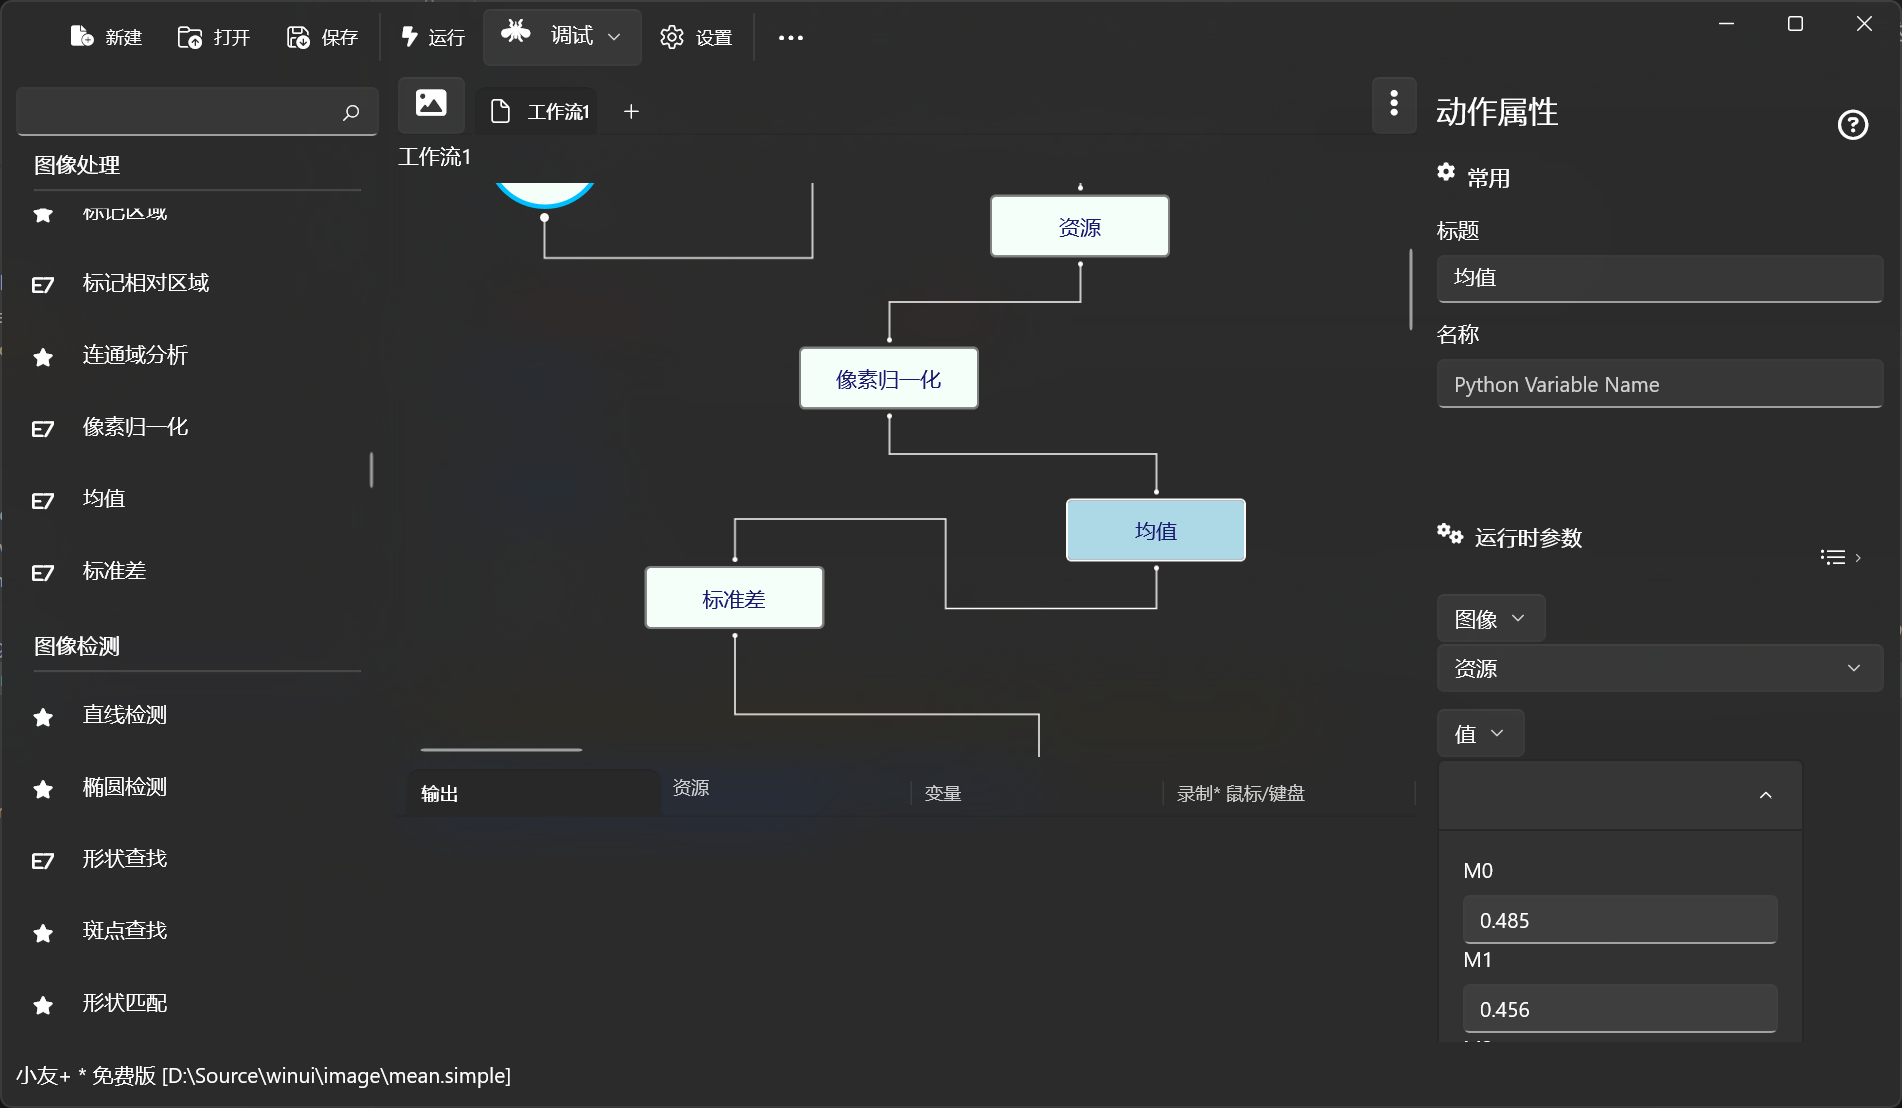This screenshot has height=1108, width=1902.
Task: Switch to the 变量 tab
Action: coord(942,794)
